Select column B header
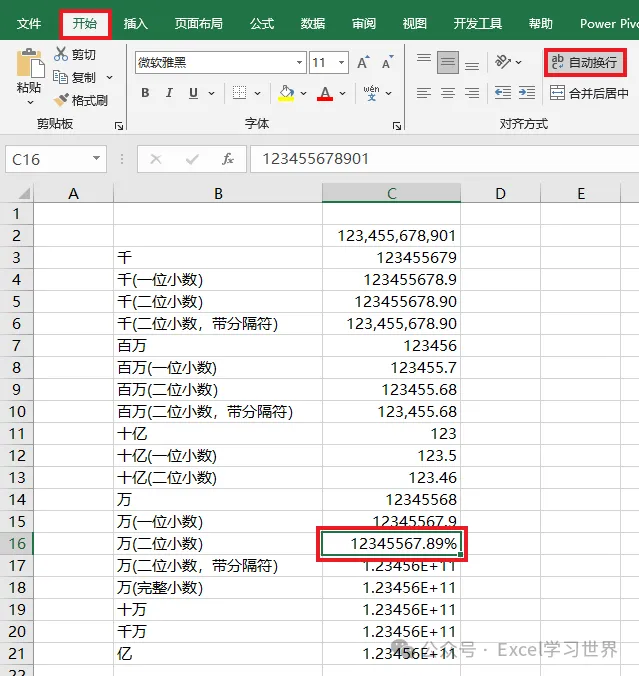Screen dimensions: 639x676 point(218,193)
